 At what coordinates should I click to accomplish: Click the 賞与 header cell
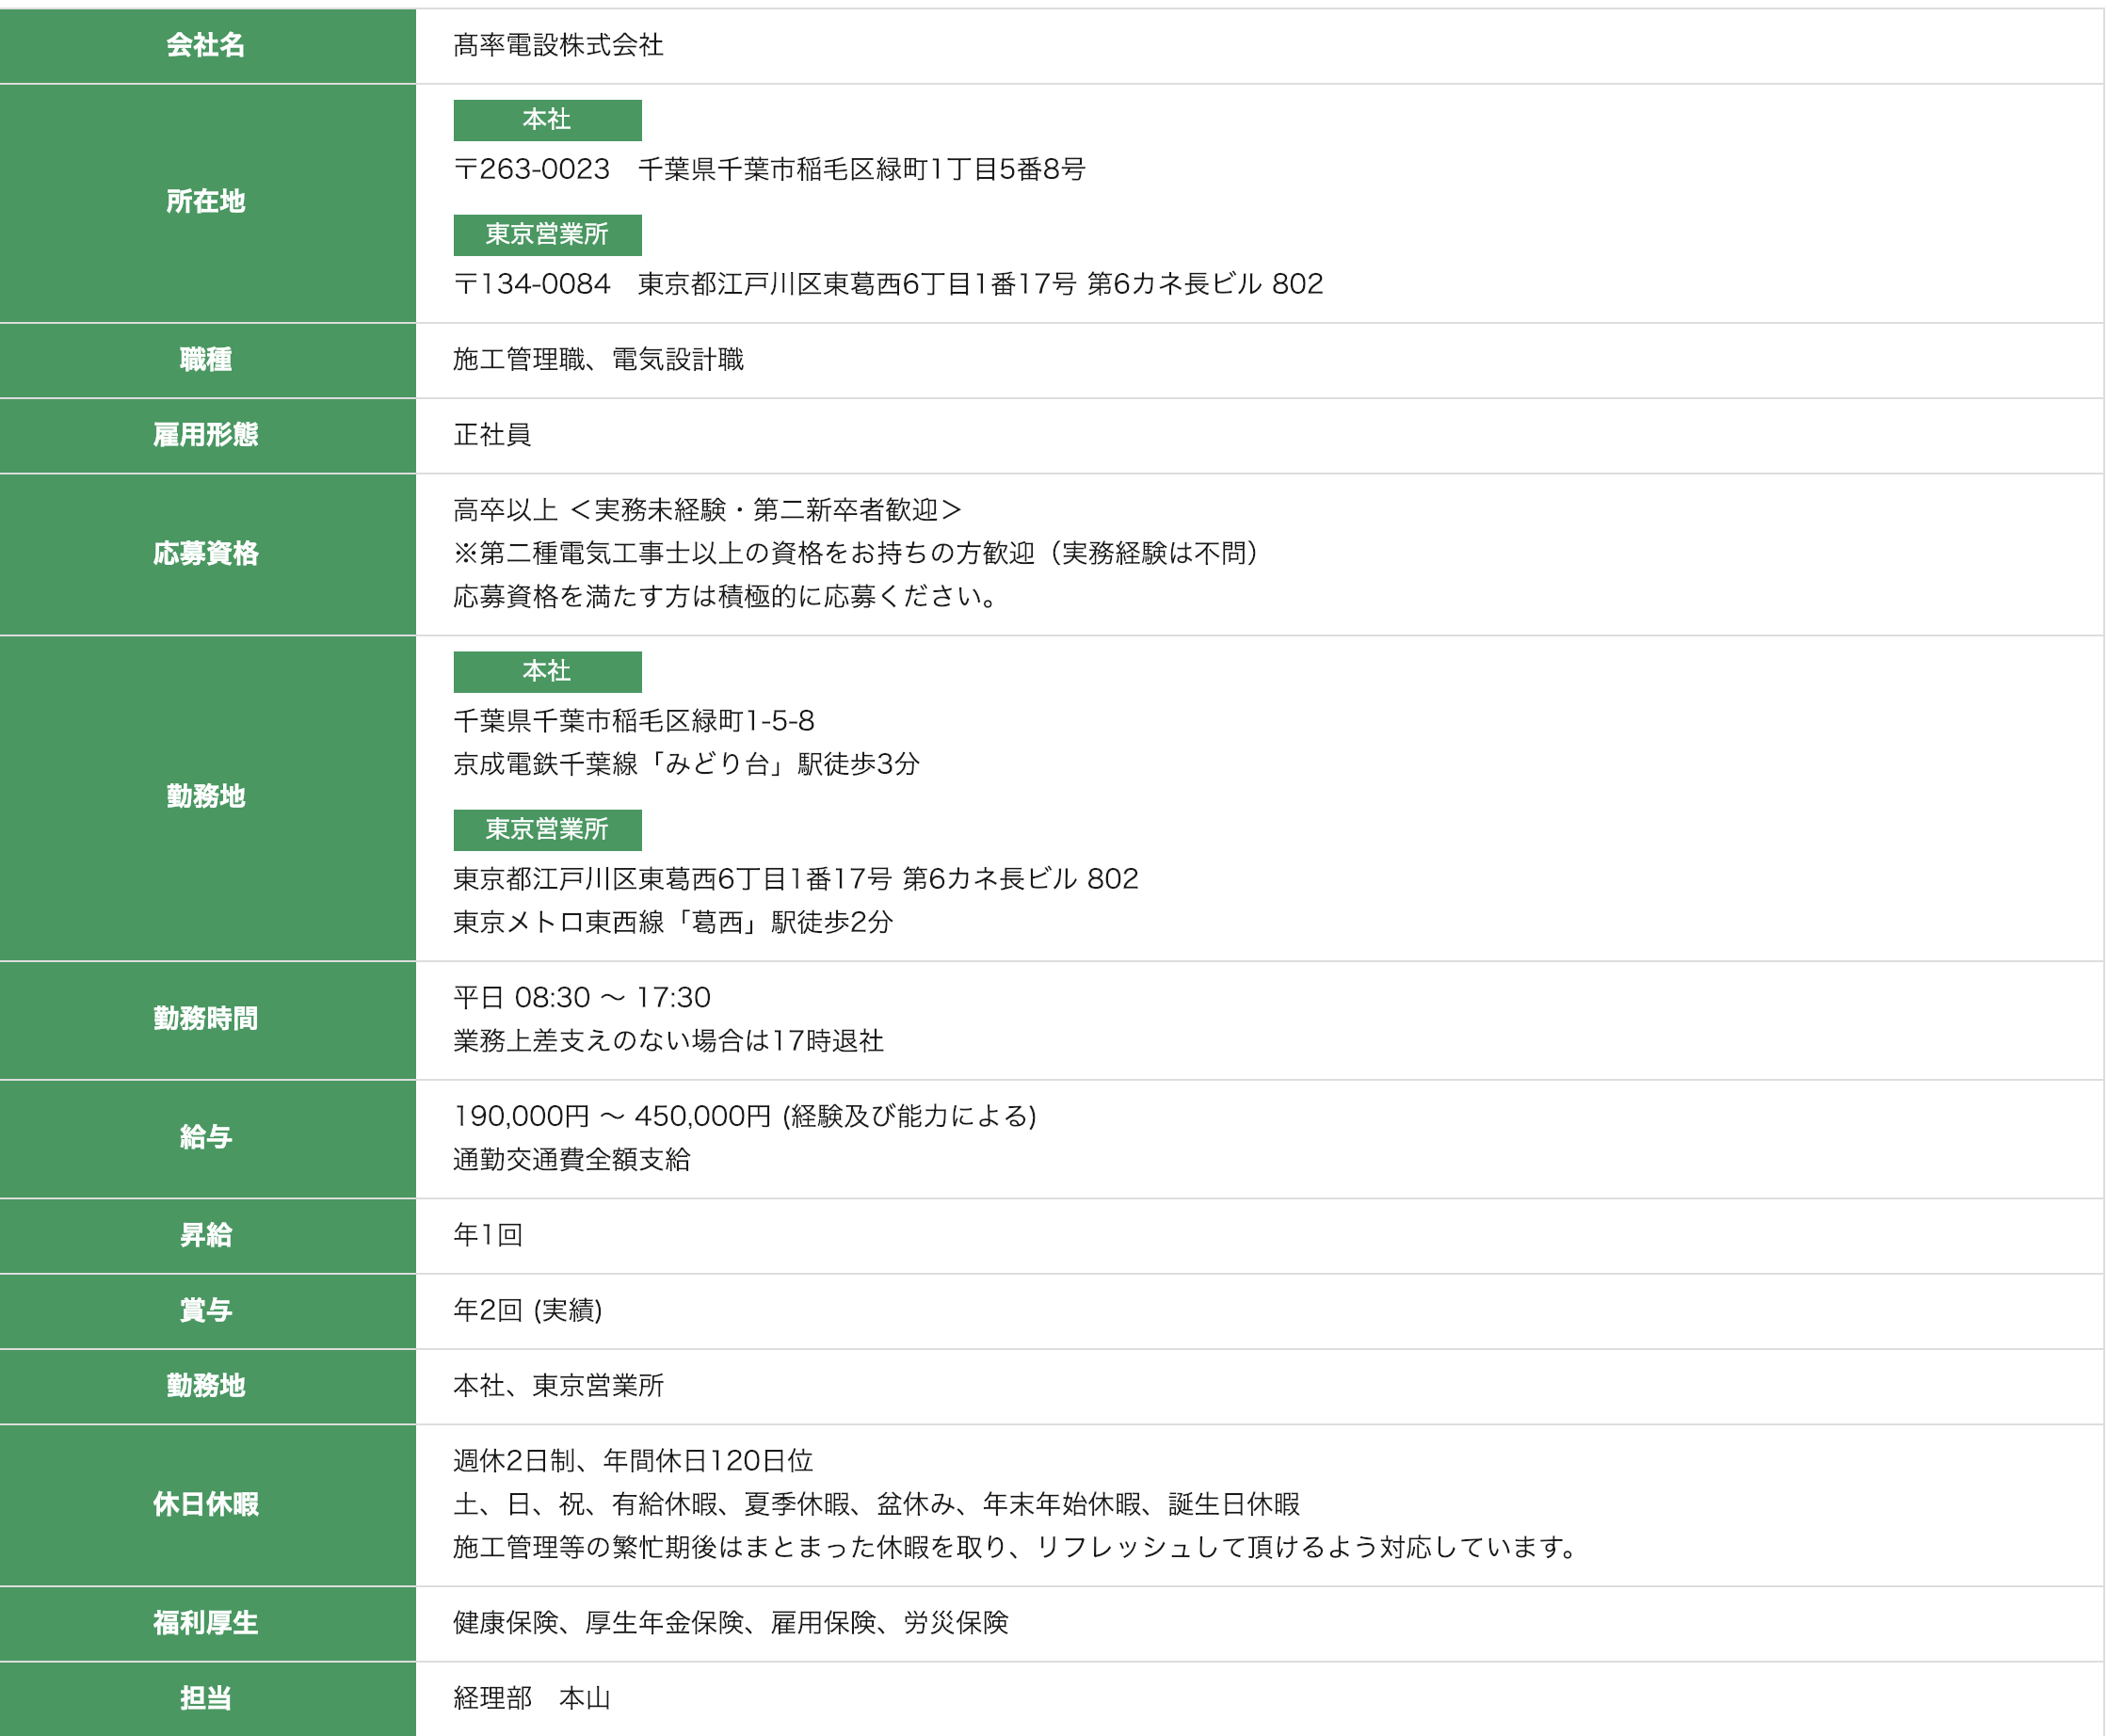coord(206,1310)
